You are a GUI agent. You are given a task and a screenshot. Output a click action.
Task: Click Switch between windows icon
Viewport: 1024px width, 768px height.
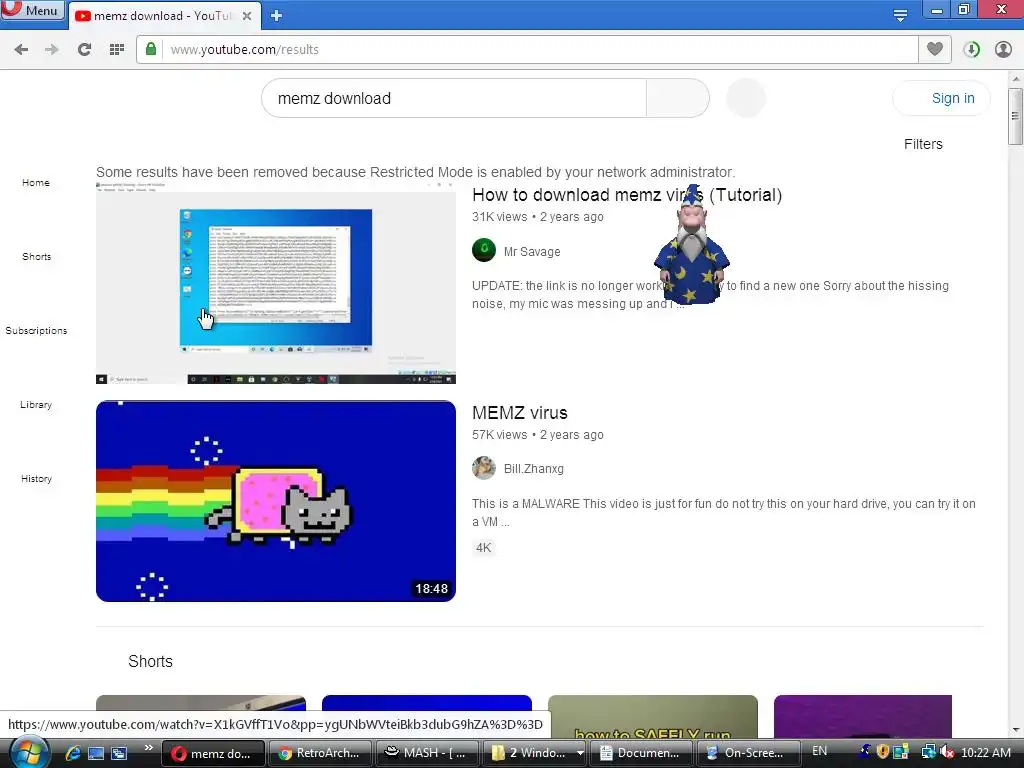[119, 753]
